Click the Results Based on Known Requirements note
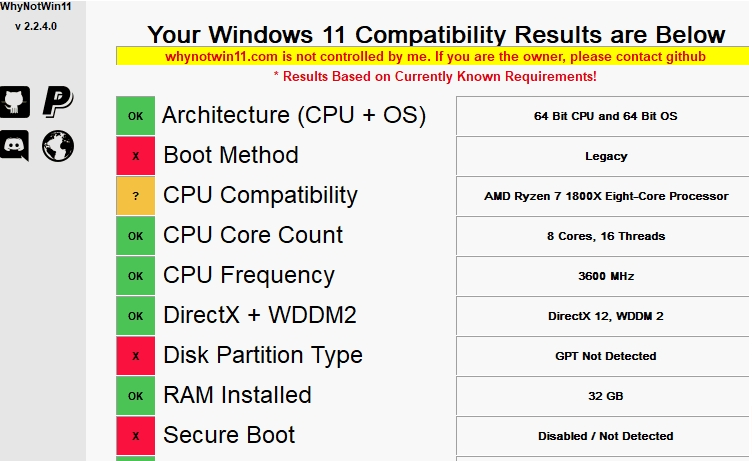This screenshot has width=752, height=461. pyautogui.click(x=435, y=76)
